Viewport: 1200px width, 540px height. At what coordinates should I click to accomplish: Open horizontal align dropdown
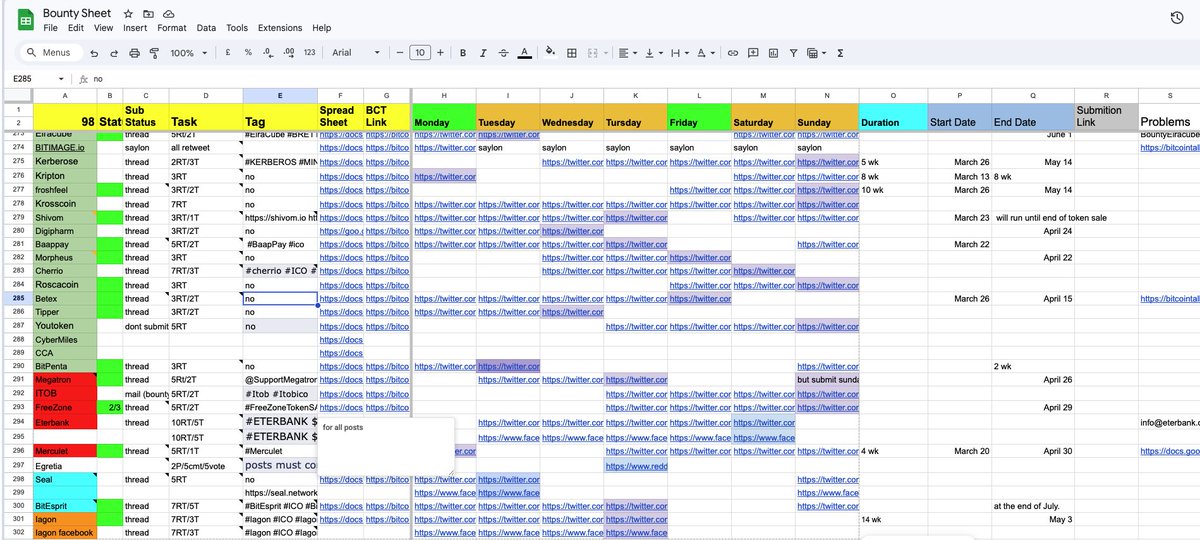tap(626, 52)
